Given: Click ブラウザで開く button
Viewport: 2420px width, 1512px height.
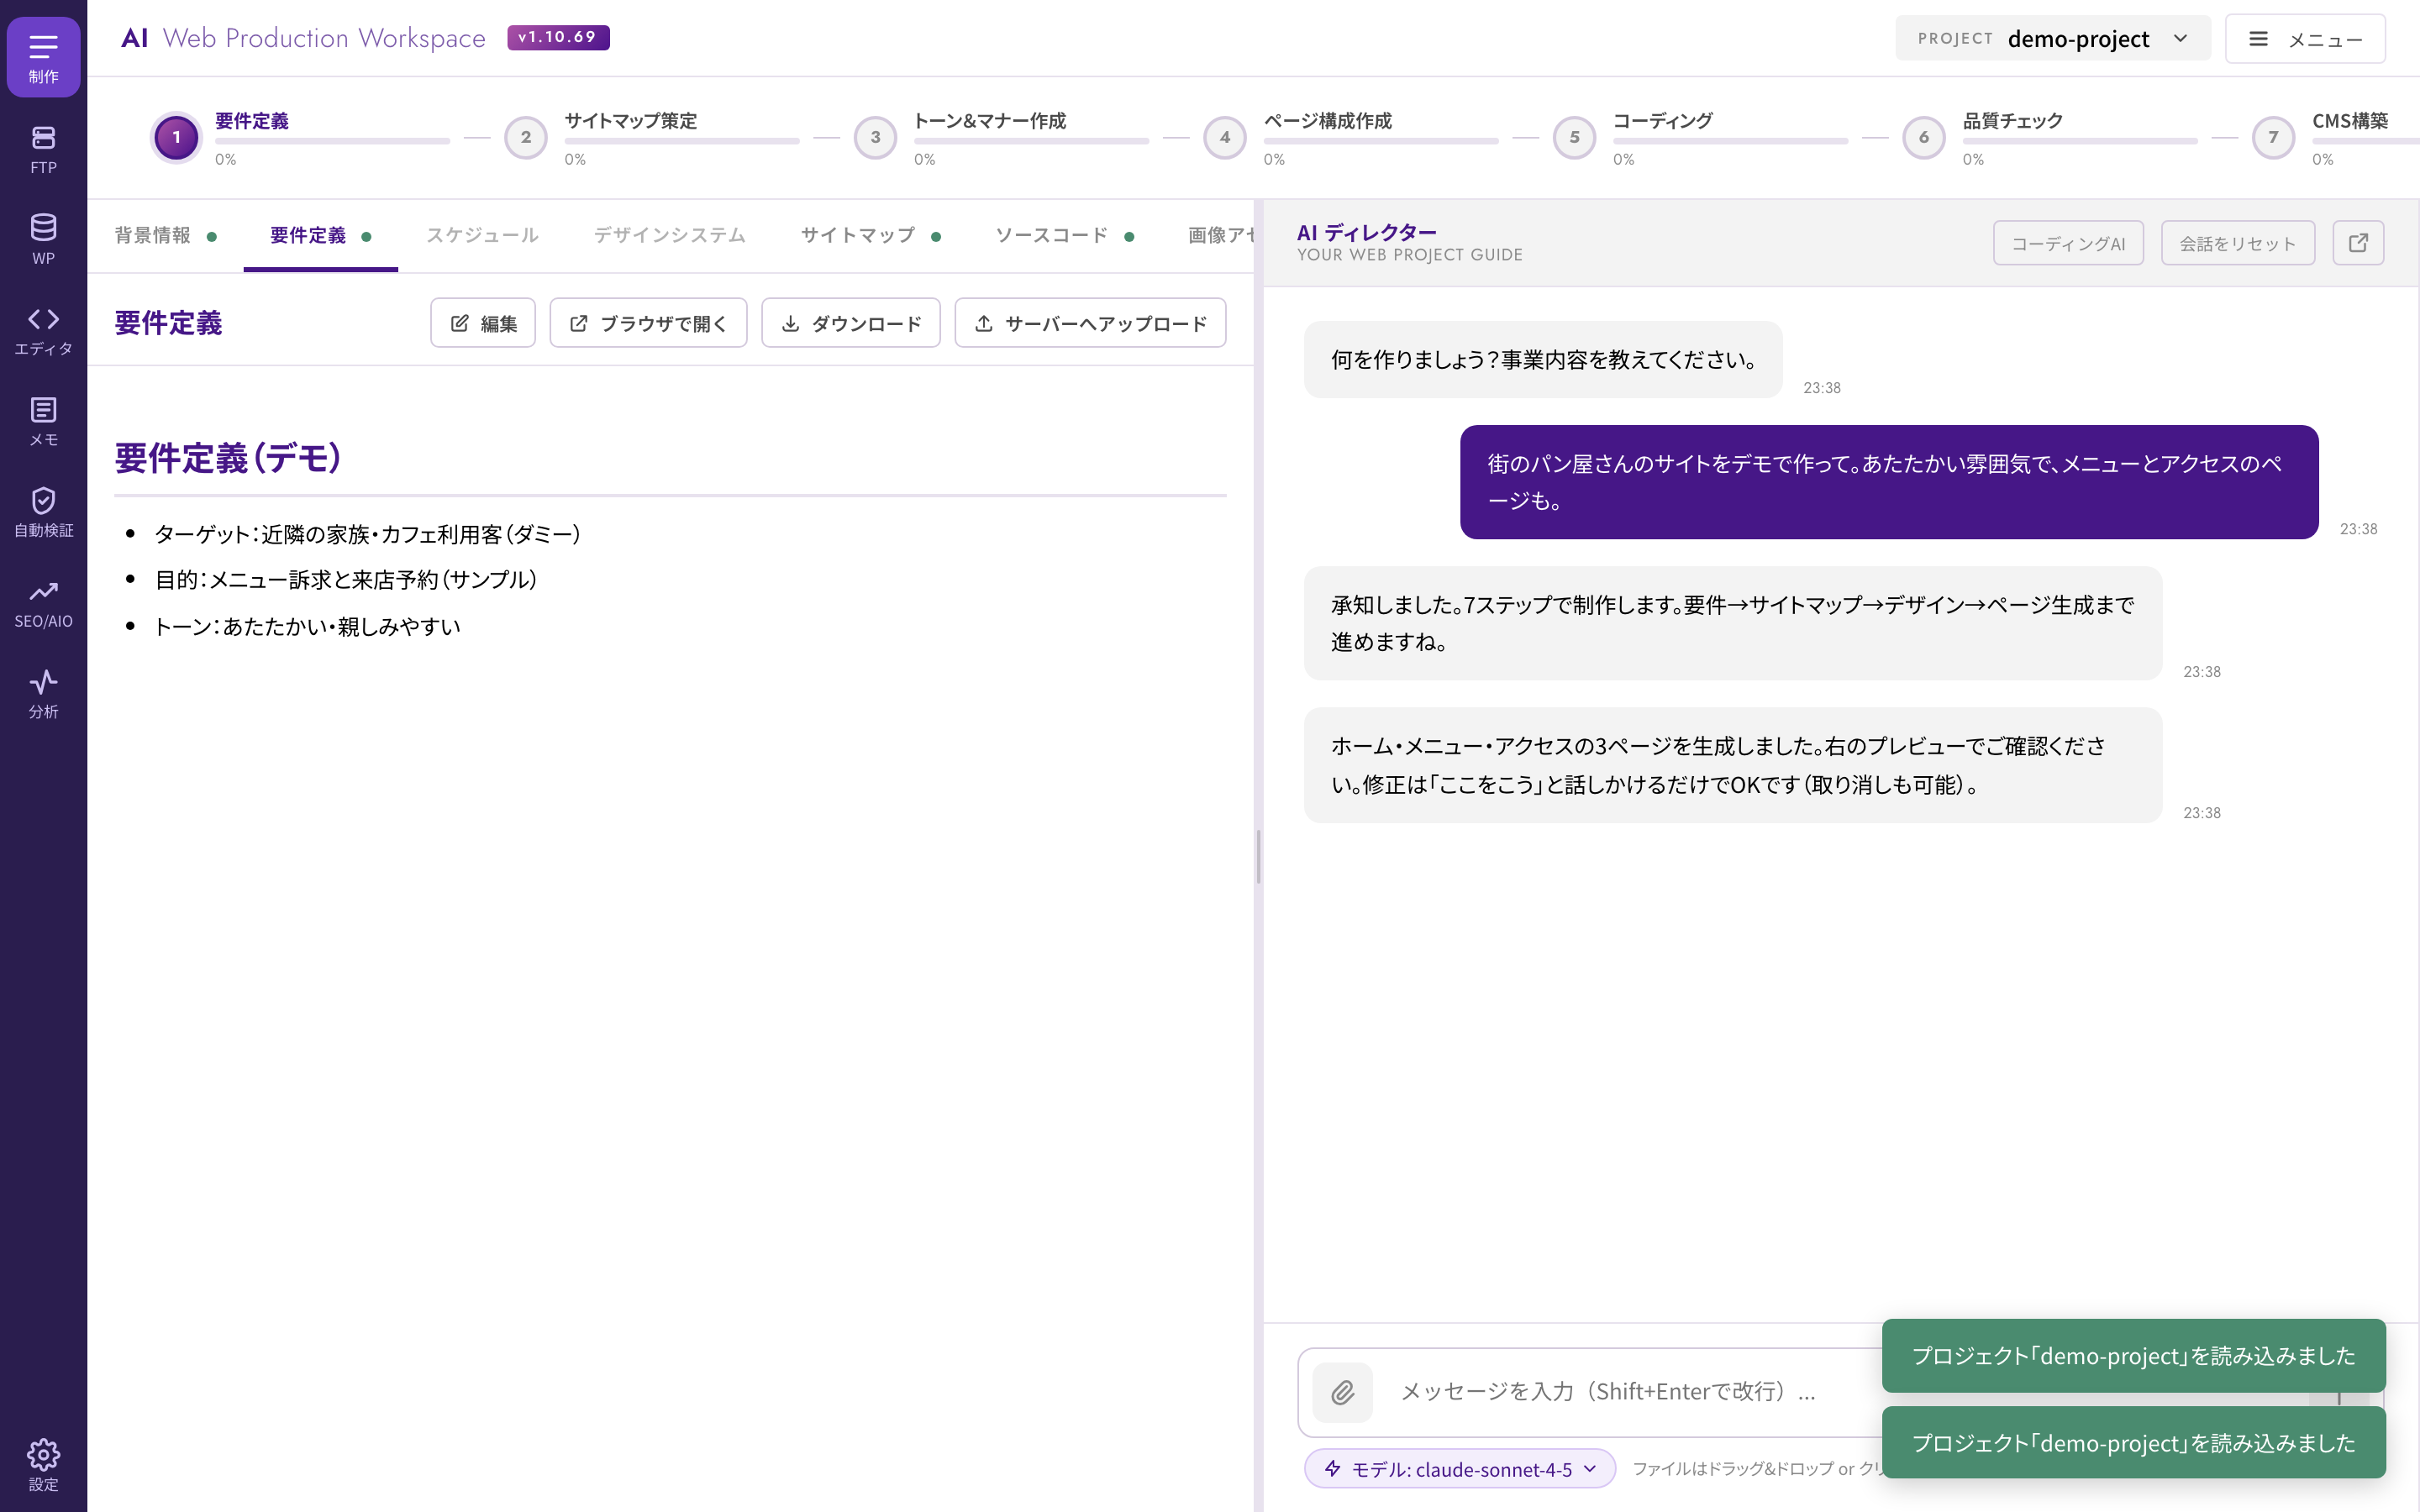Looking at the screenshot, I should click(x=648, y=323).
